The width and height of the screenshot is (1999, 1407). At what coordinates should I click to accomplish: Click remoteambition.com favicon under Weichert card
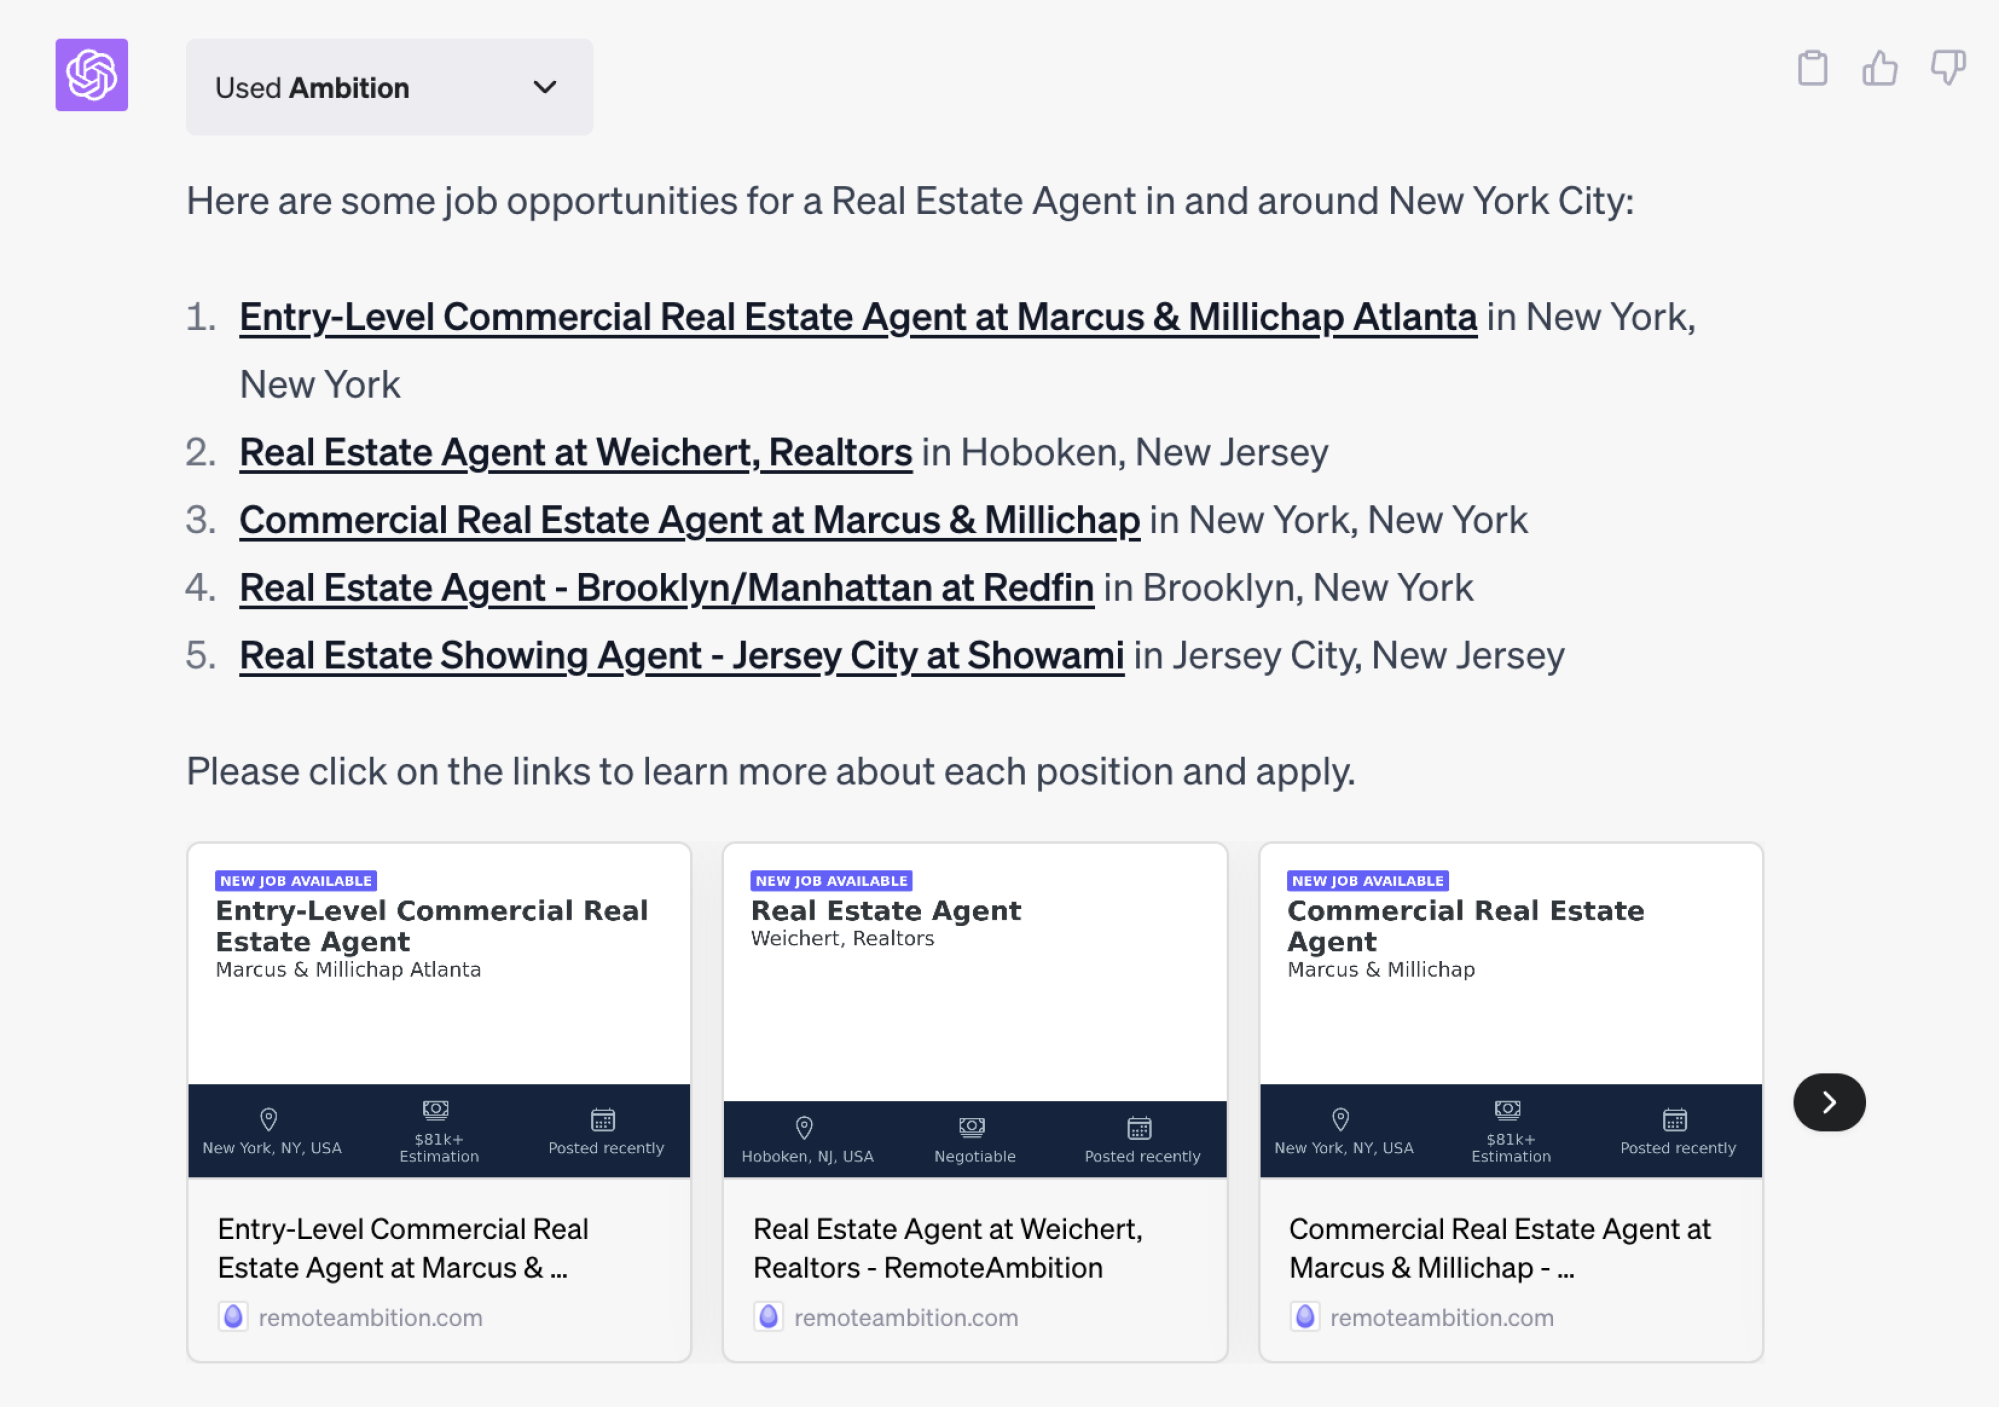pos(769,1317)
